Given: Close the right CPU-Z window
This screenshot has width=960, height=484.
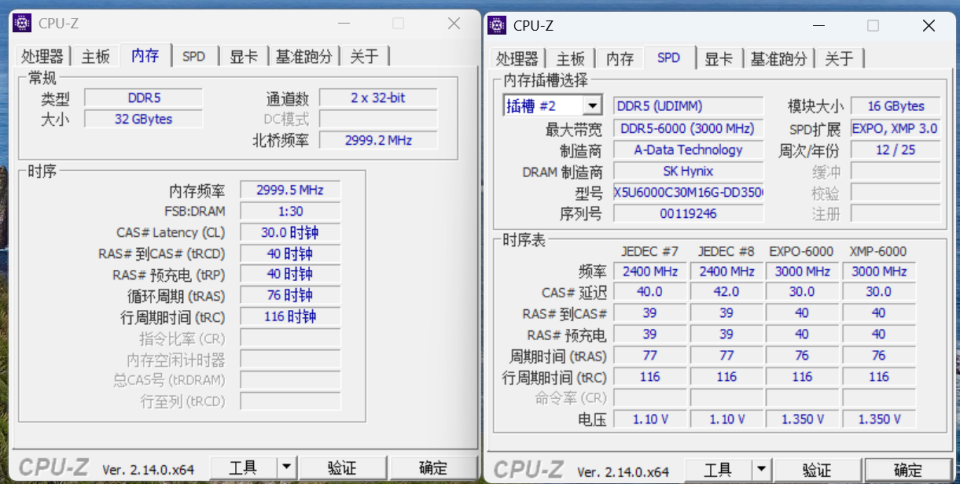Looking at the screenshot, I should point(929,25).
